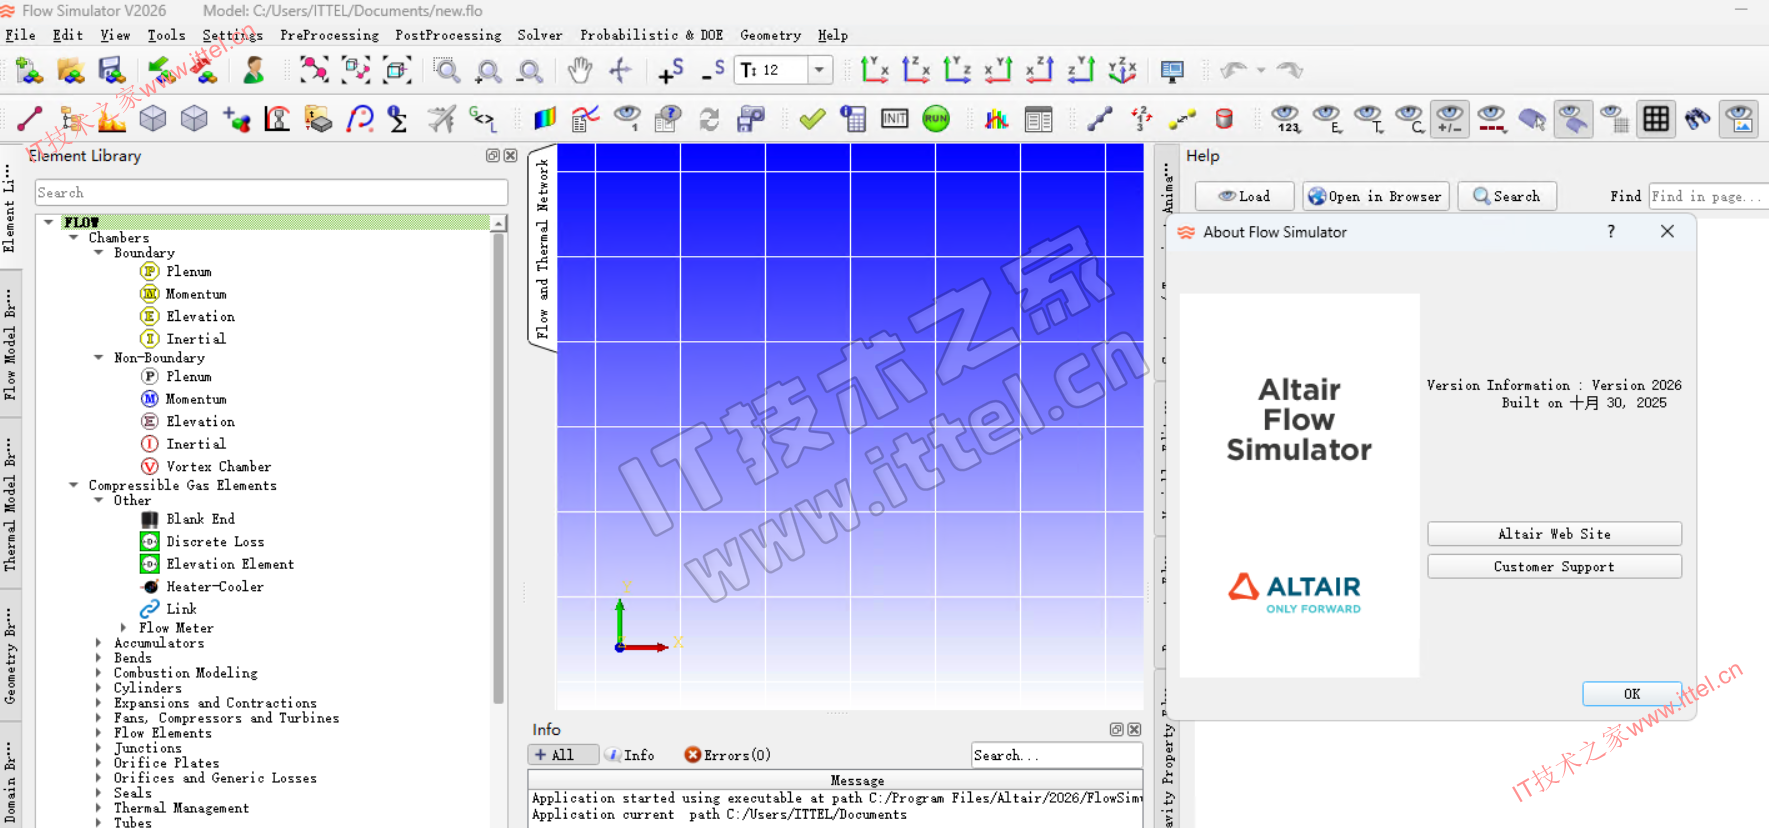Click the green RUN solver button
Screen dimensions: 1769x828
936,119
